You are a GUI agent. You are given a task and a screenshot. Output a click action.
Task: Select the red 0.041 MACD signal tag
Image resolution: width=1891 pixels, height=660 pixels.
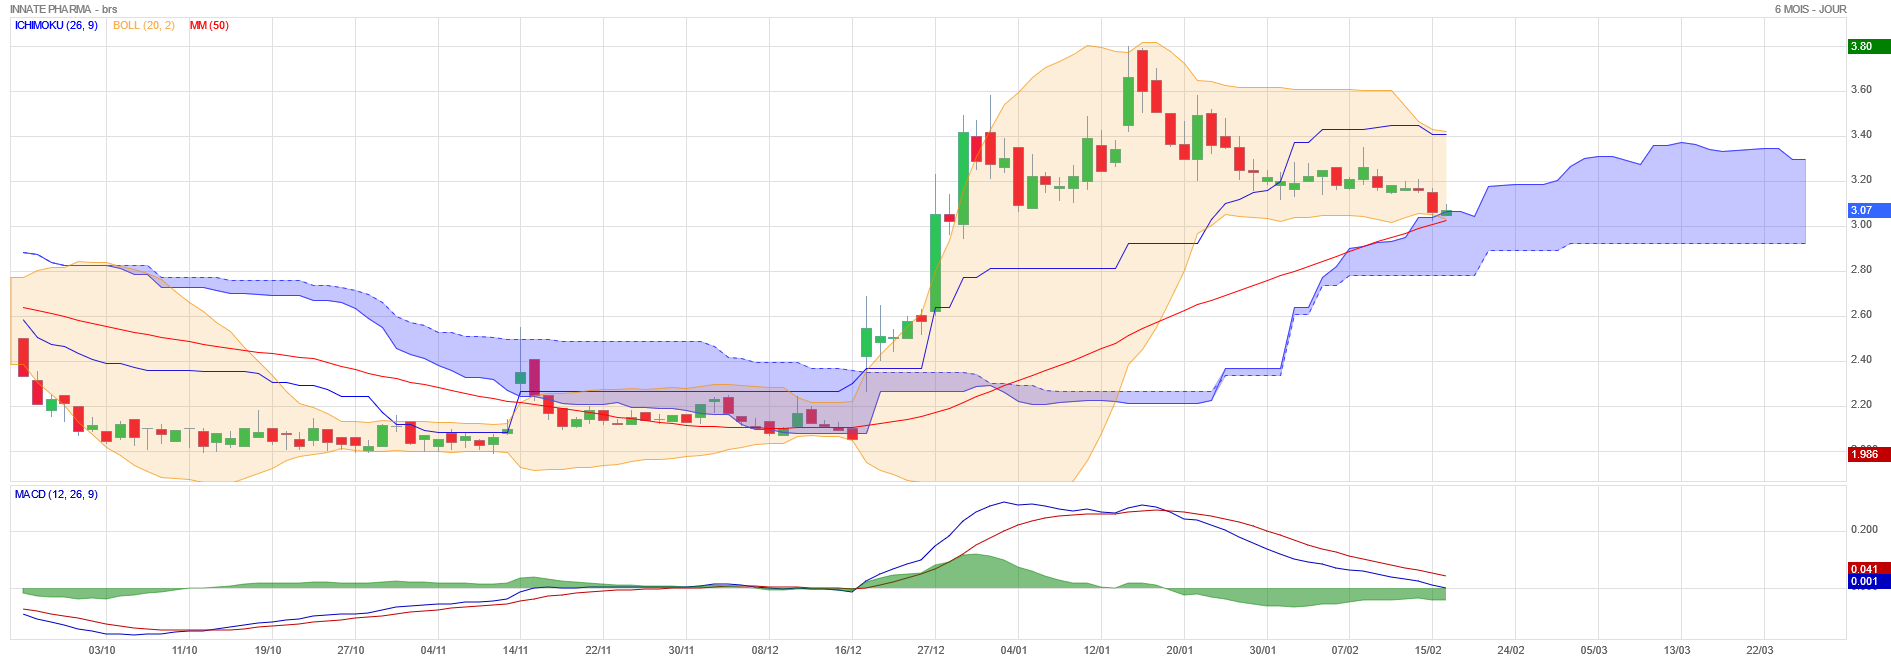(x=1869, y=569)
